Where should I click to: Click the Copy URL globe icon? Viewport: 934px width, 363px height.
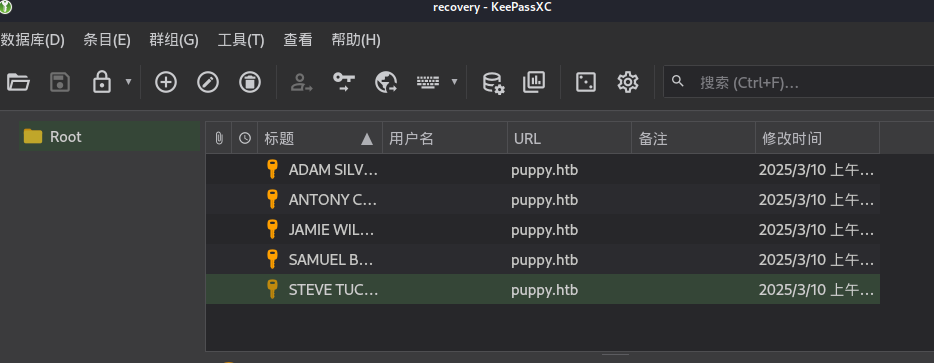tap(386, 82)
